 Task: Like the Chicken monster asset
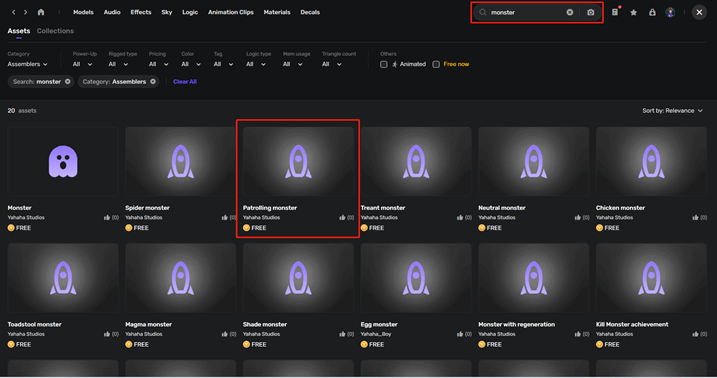click(x=696, y=218)
